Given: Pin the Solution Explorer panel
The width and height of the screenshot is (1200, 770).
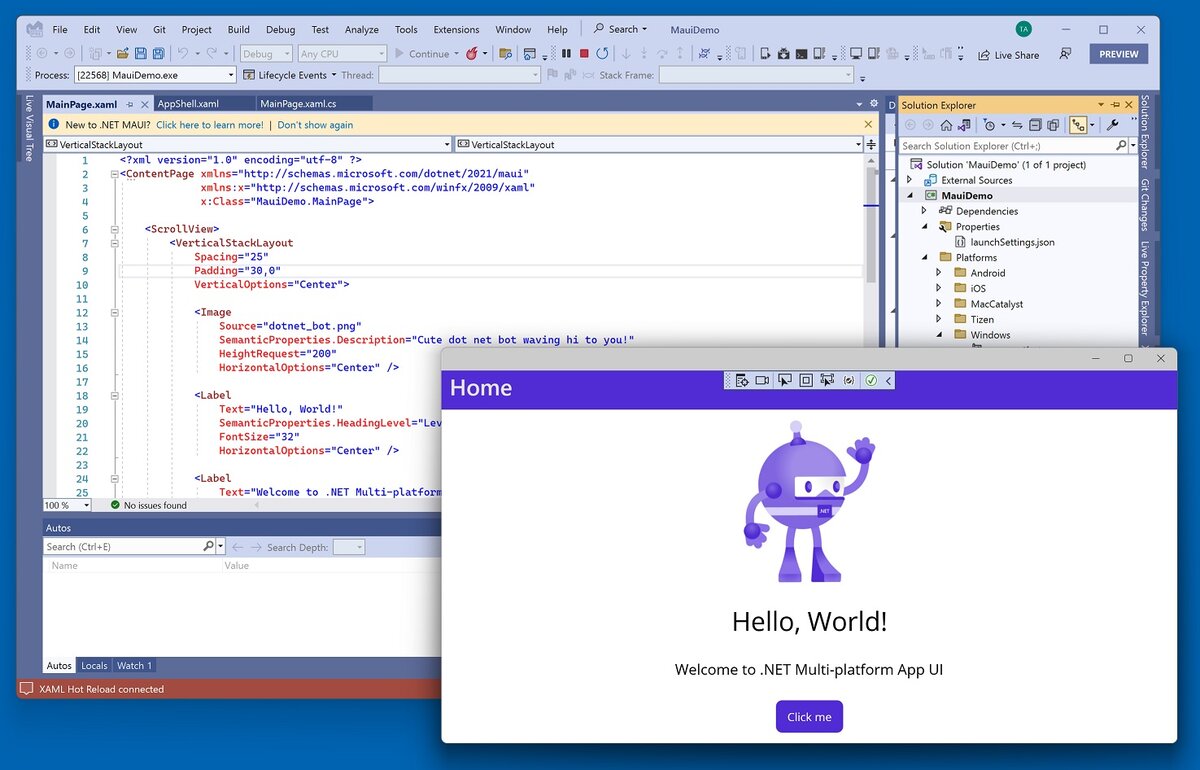Looking at the screenshot, I should 1115,105.
